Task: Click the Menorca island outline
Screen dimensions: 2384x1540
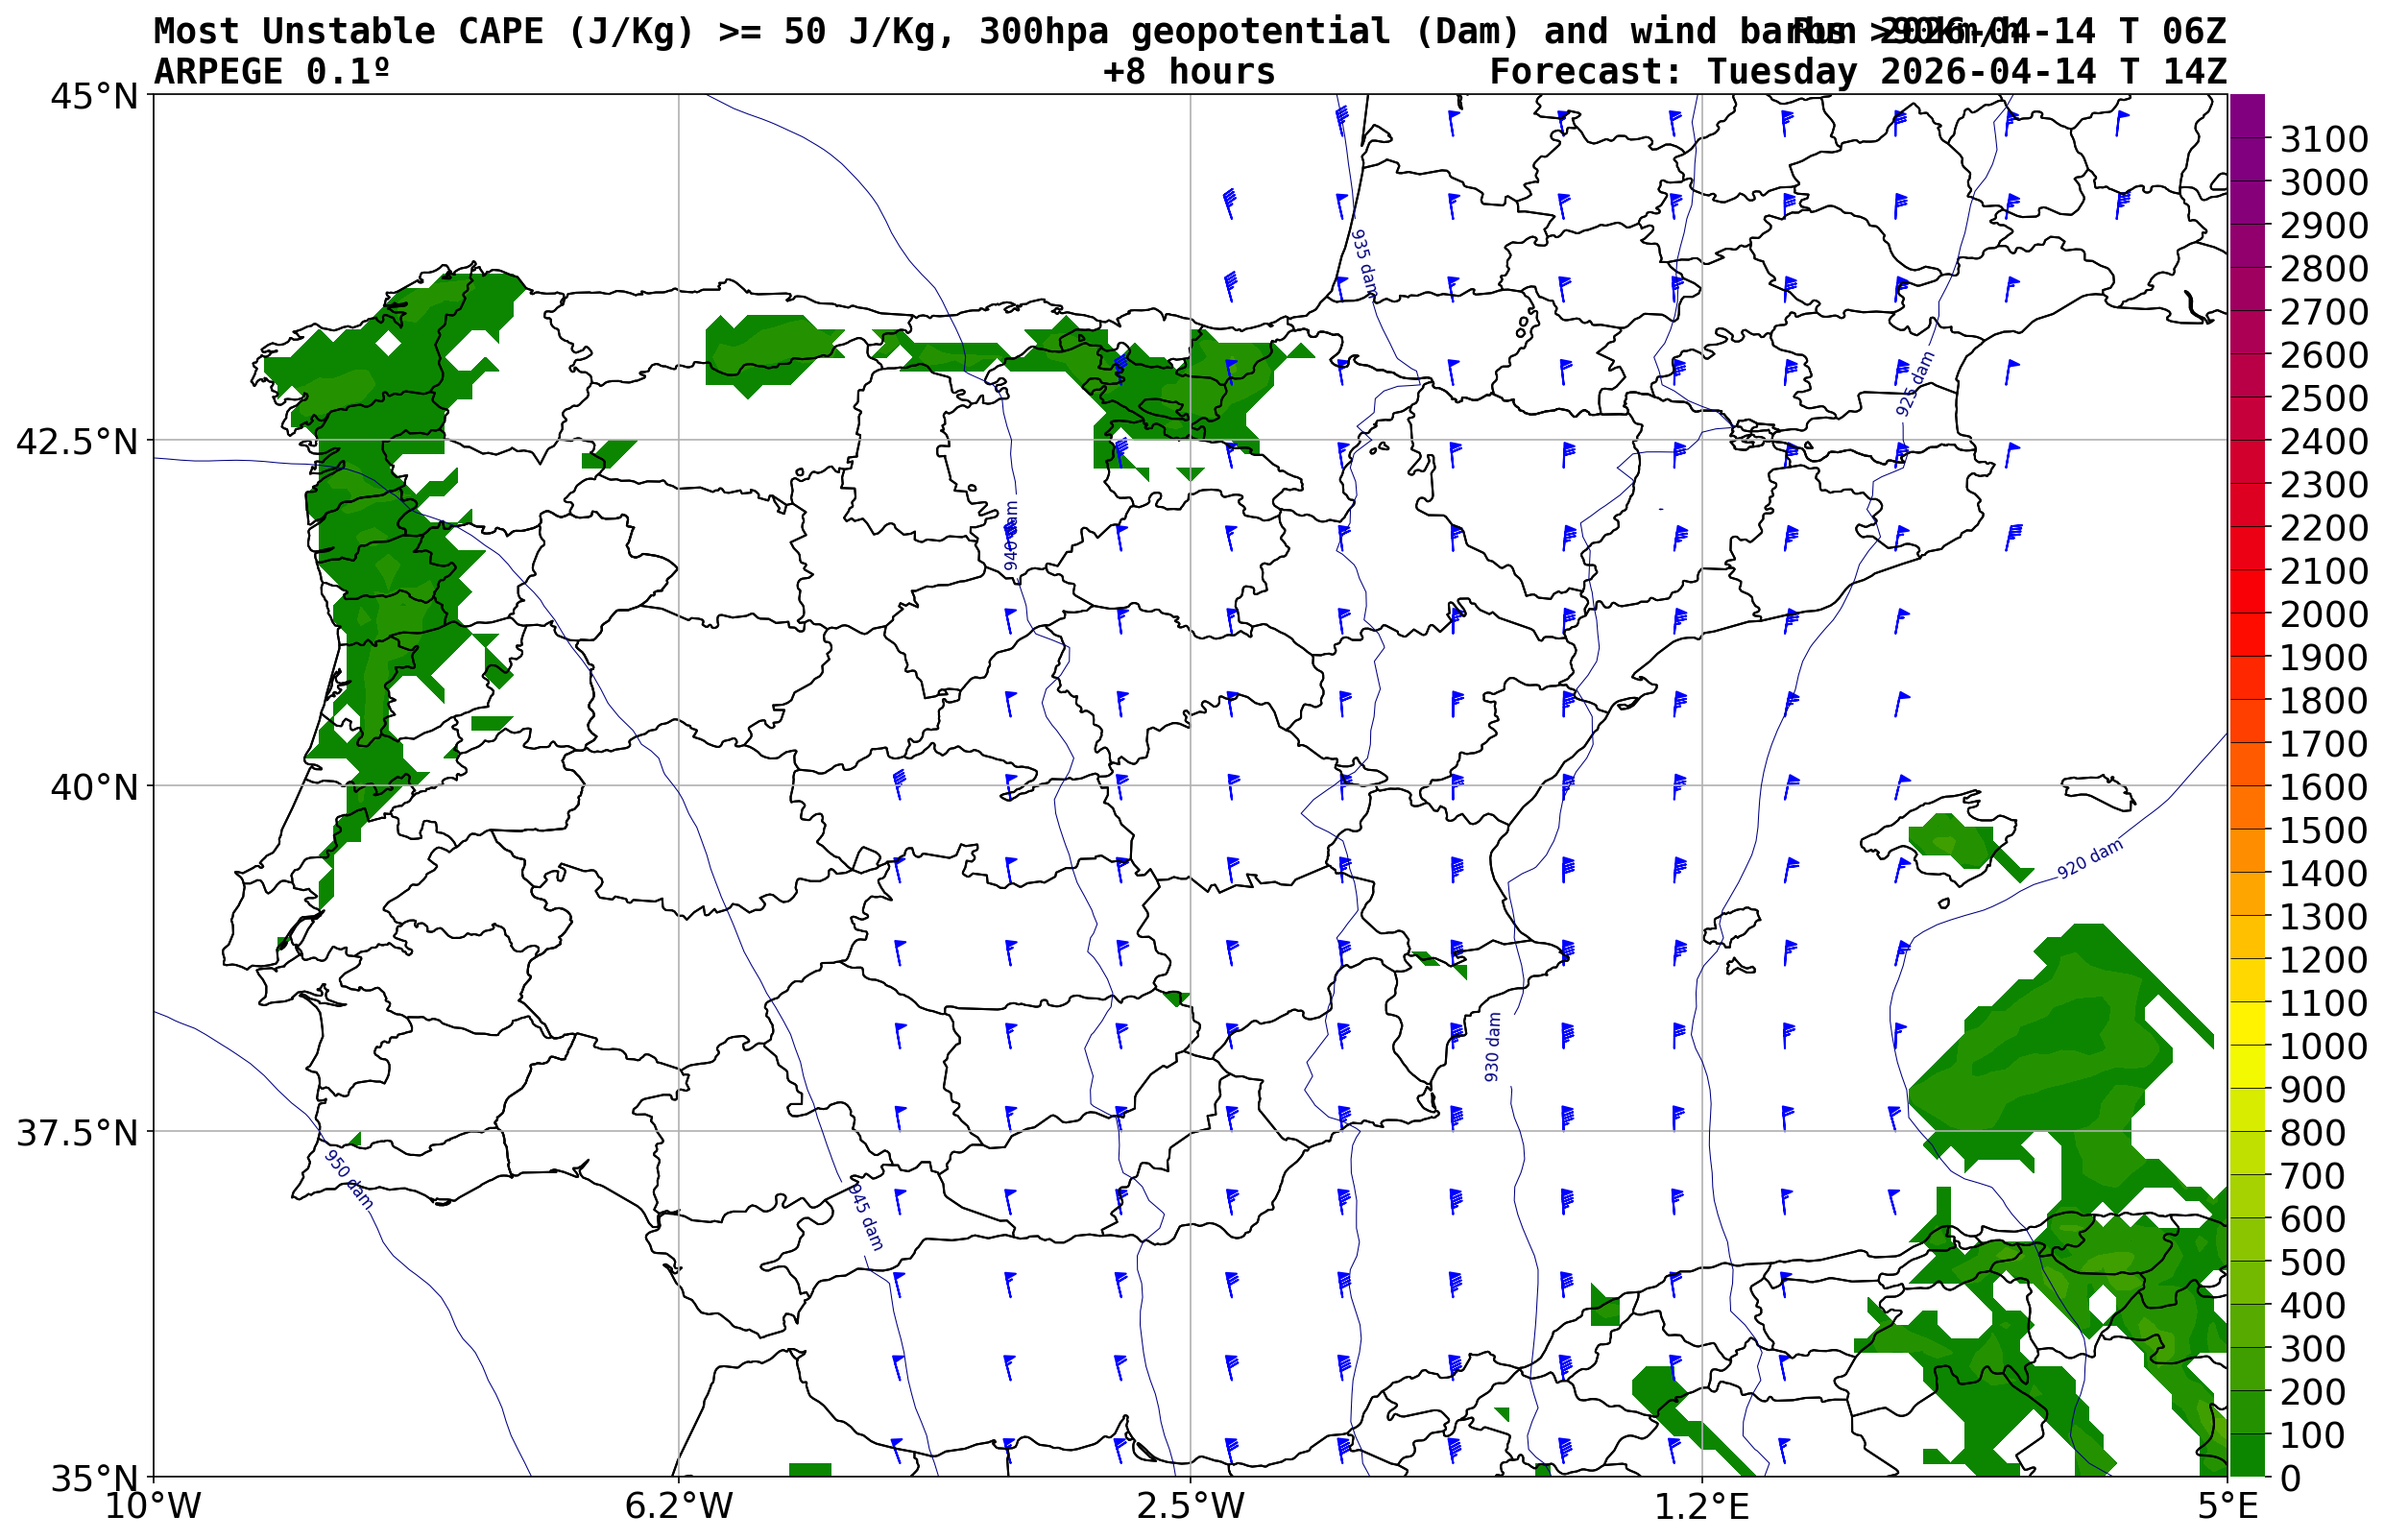Action: 2096,790
